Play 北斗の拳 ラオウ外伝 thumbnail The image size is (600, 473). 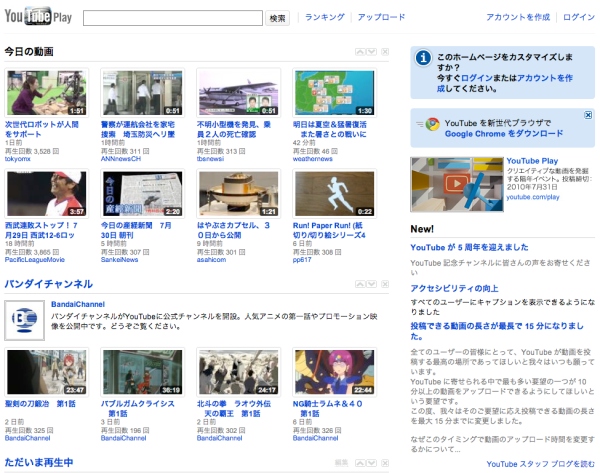pos(238,372)
